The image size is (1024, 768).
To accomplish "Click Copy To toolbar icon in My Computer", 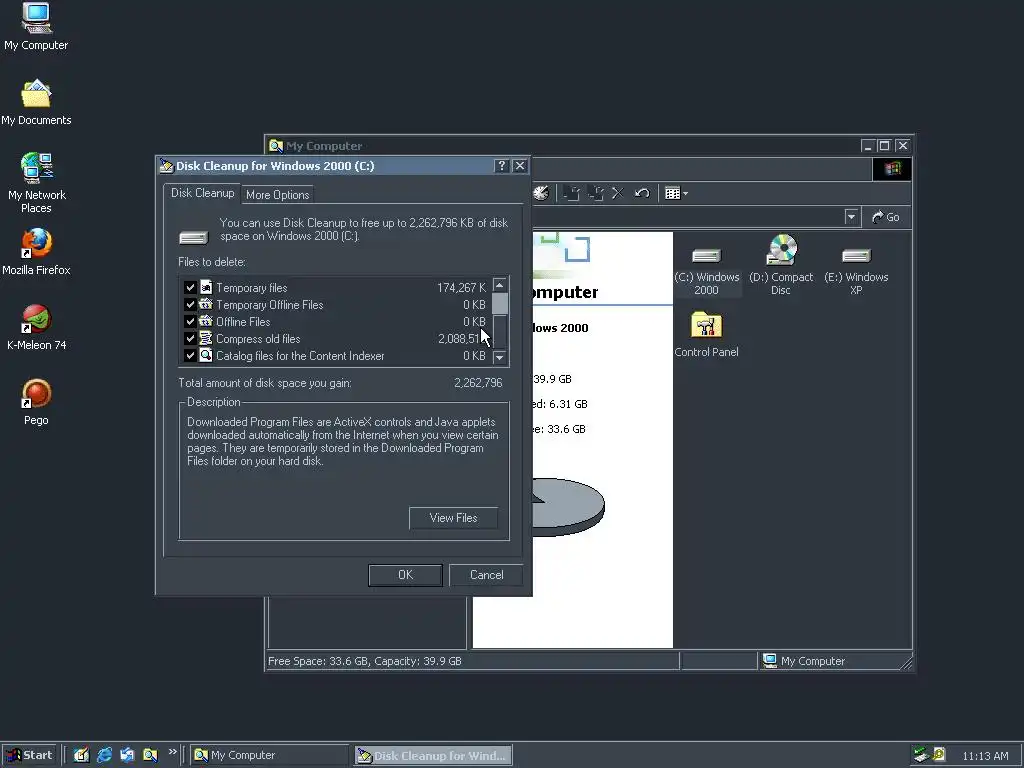I will click(x=595, y=193).
